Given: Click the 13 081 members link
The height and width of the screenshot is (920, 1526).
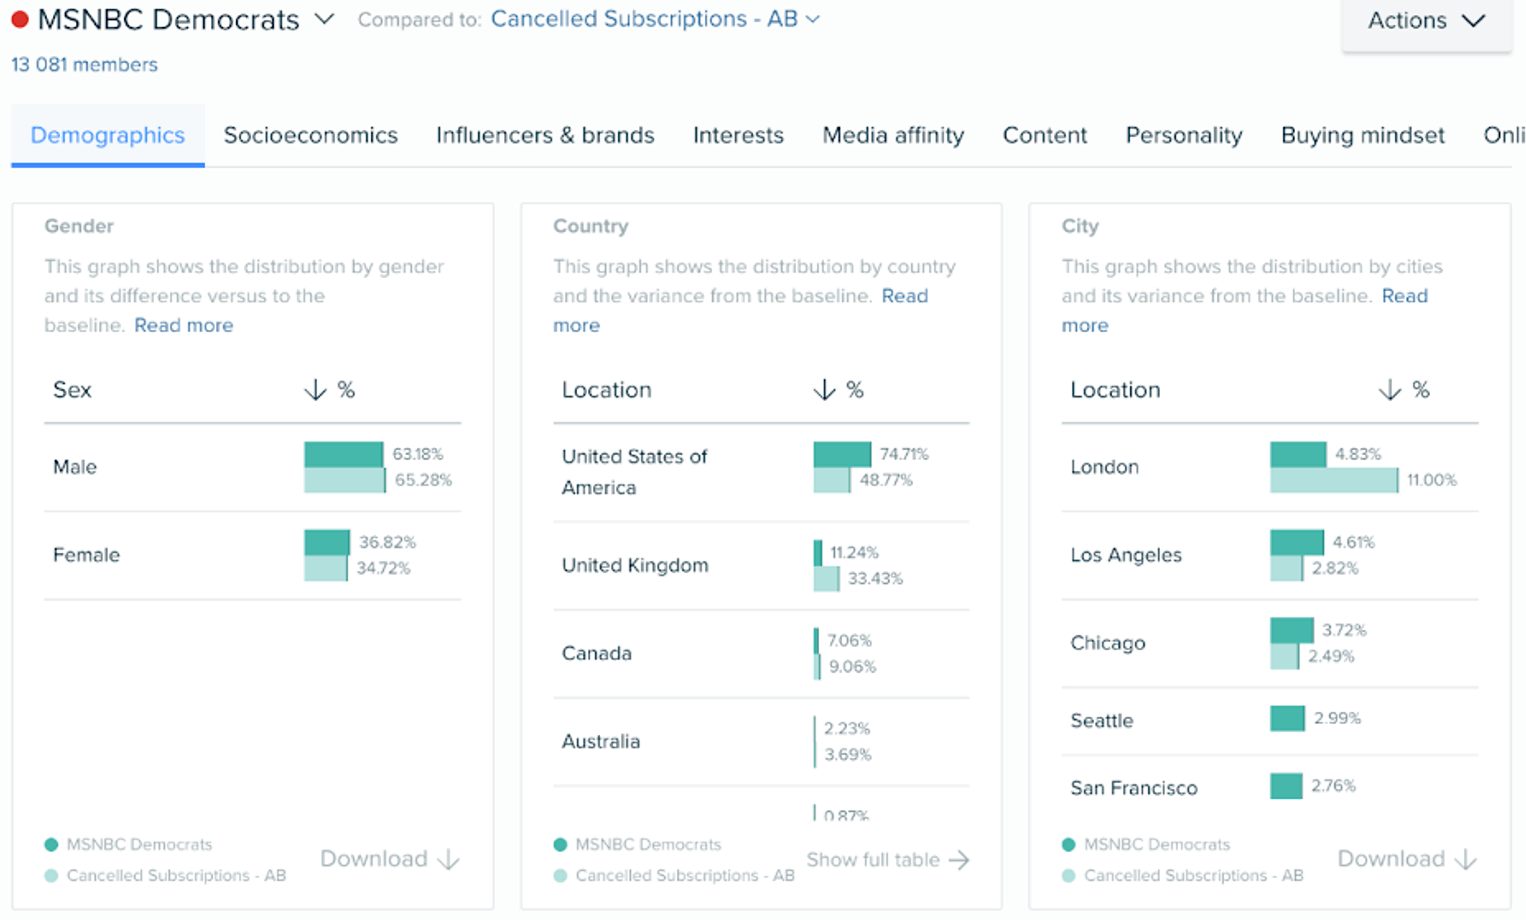Looking at the screenshot, I should [x=84, y=65].
